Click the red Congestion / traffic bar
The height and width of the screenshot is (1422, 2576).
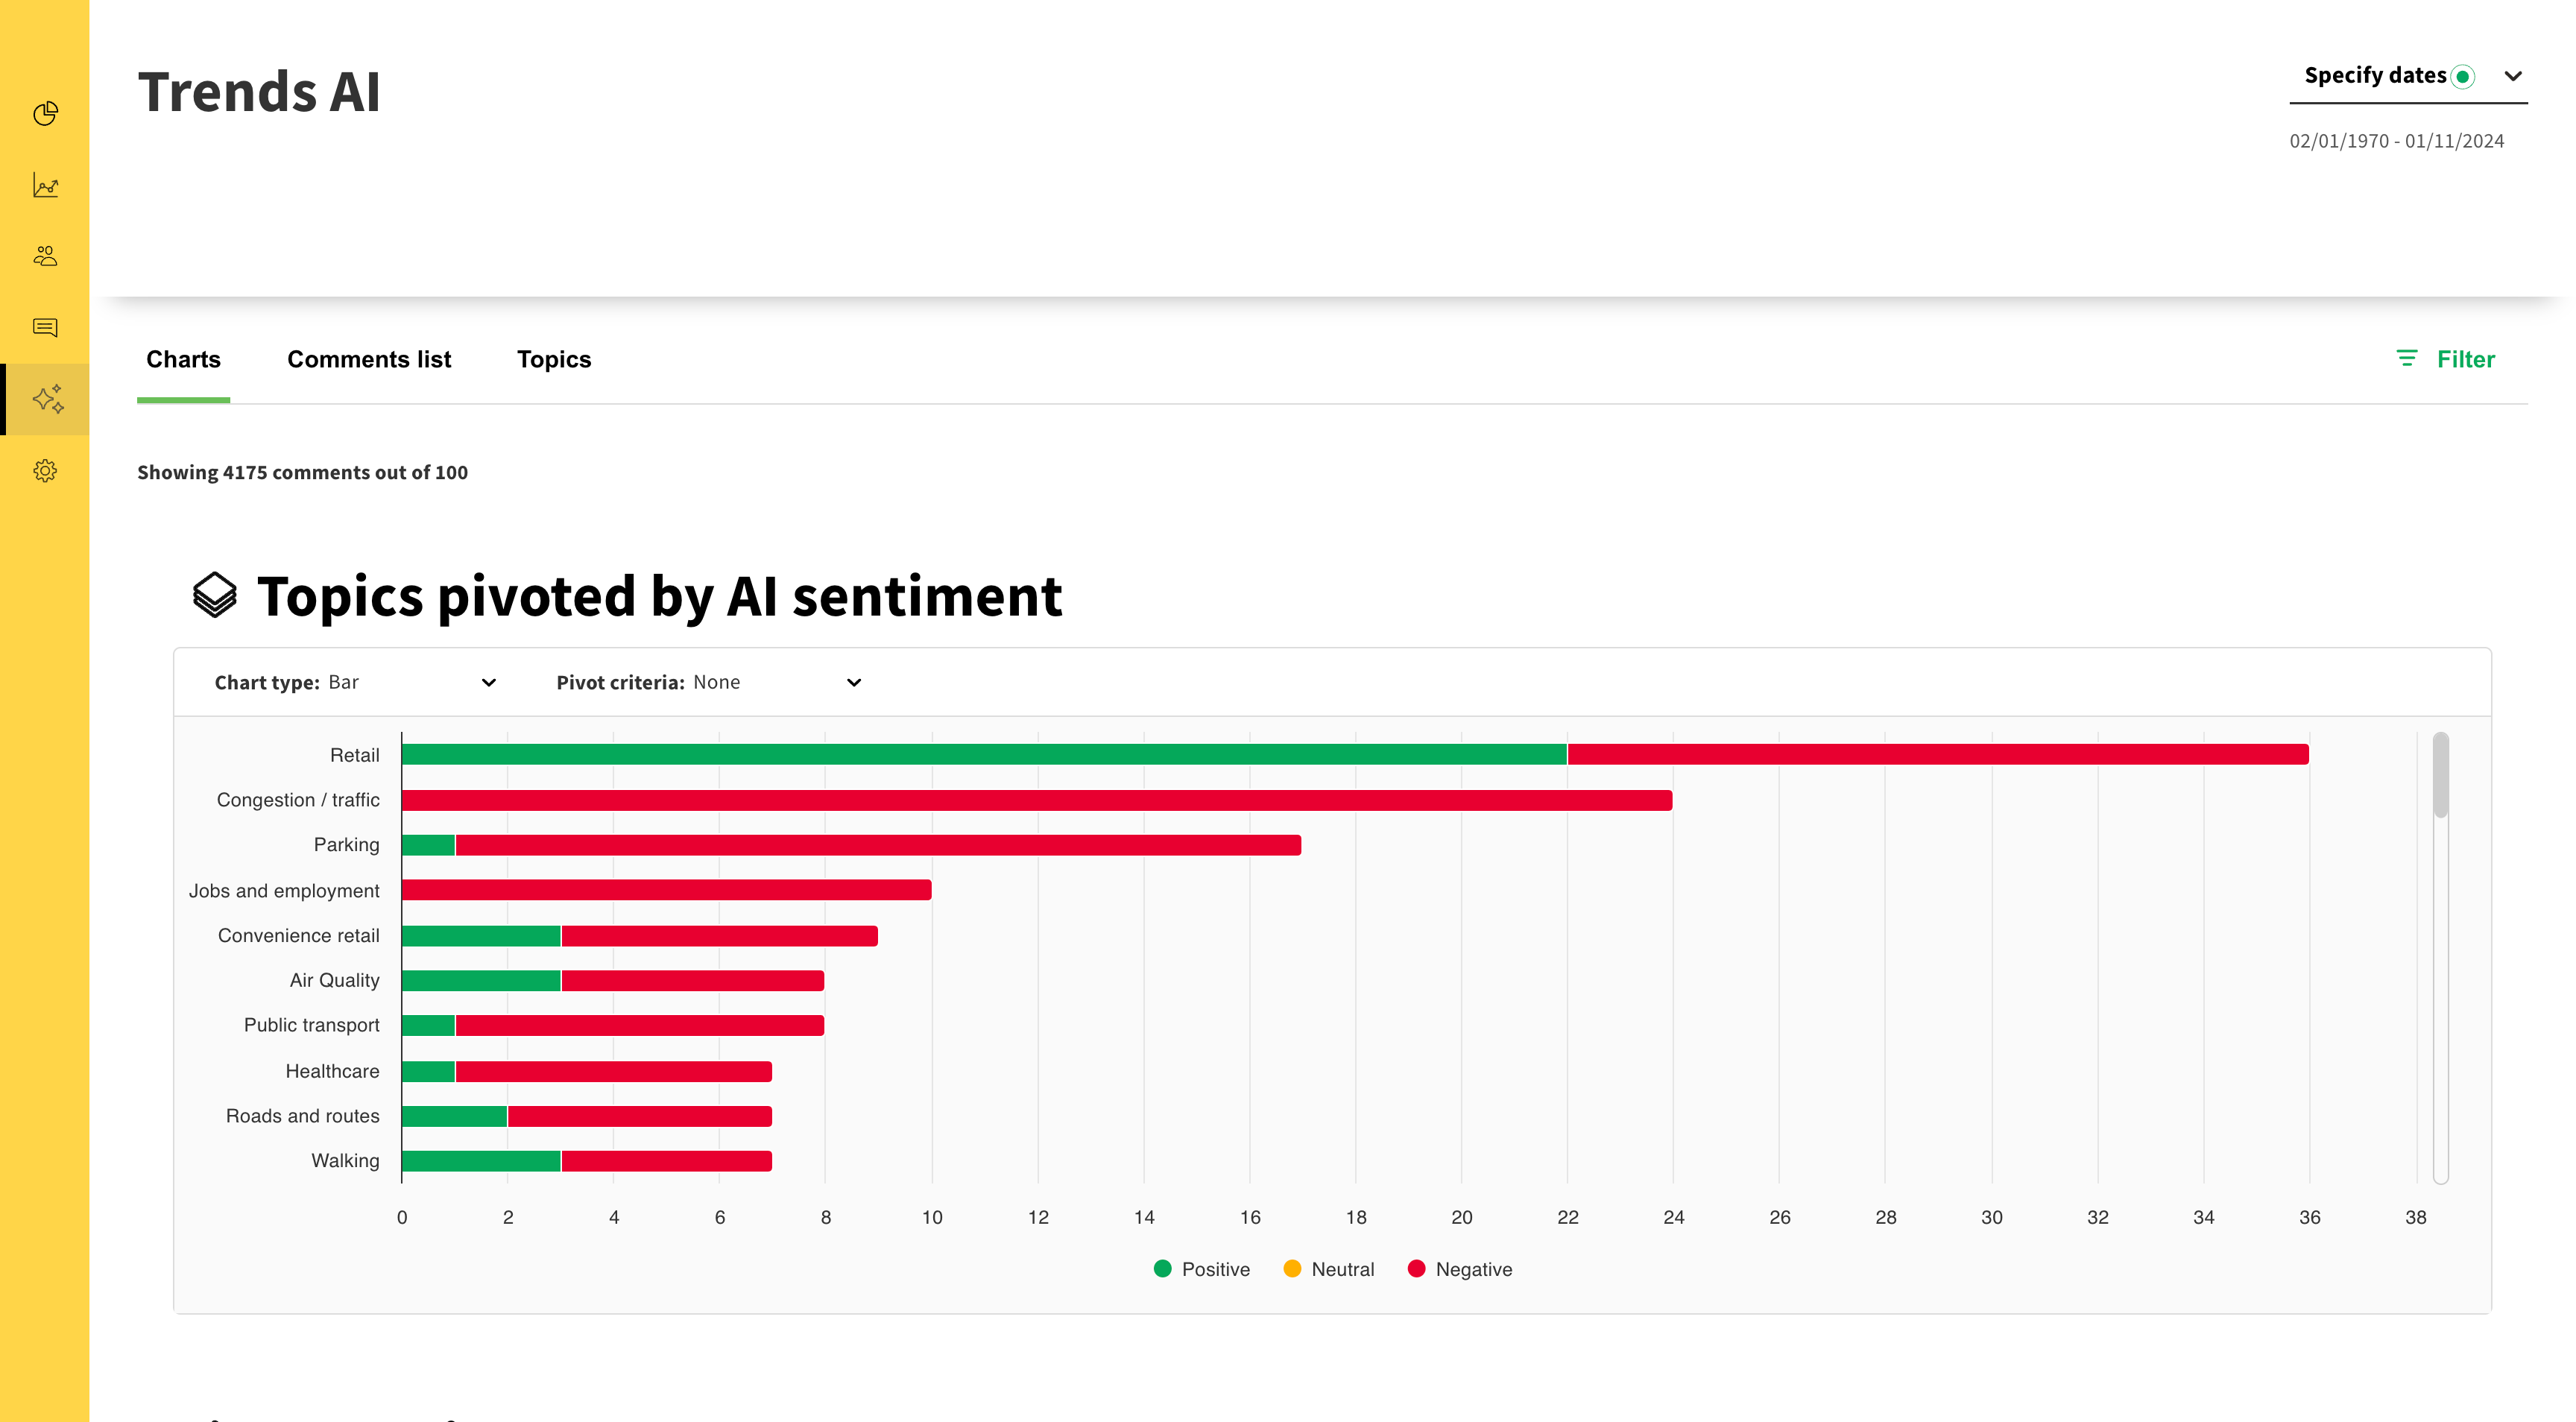click(x=1036, y=800)
